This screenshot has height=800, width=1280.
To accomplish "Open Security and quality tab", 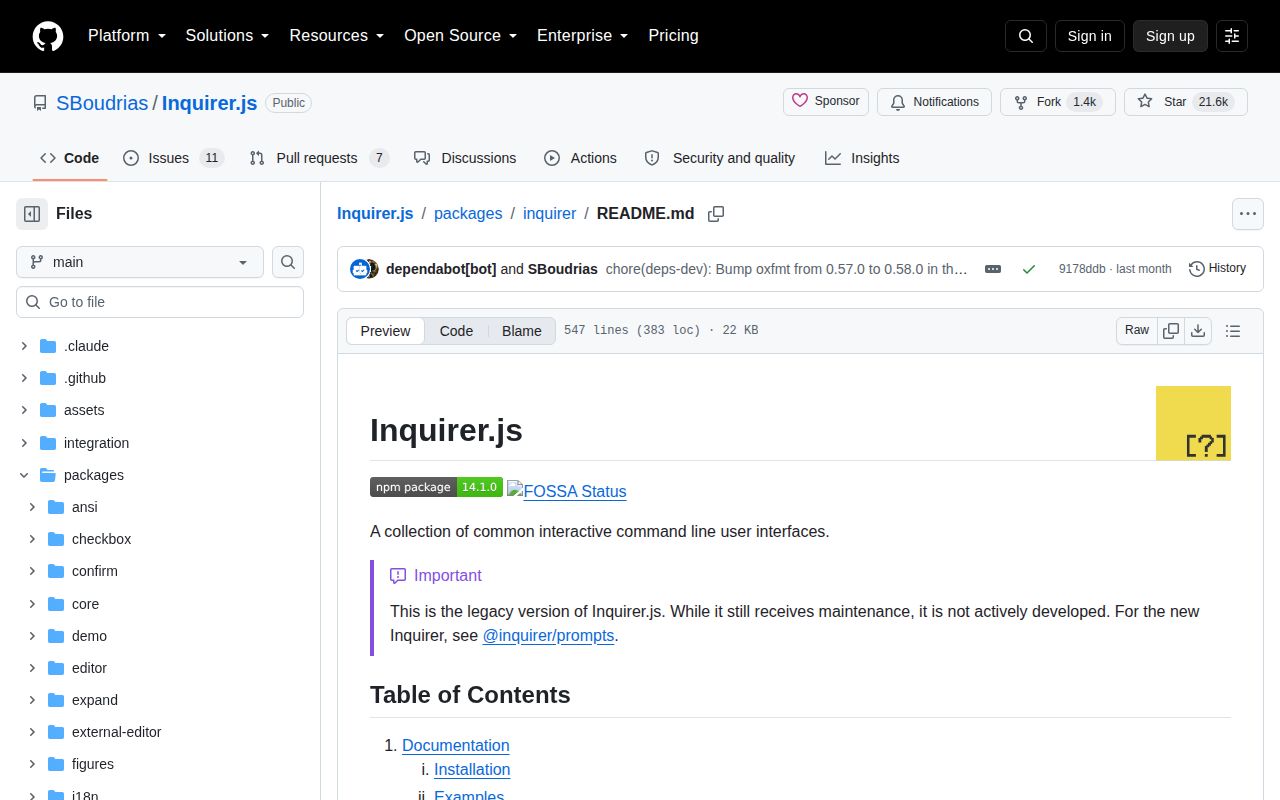I will tap(720, 158).
